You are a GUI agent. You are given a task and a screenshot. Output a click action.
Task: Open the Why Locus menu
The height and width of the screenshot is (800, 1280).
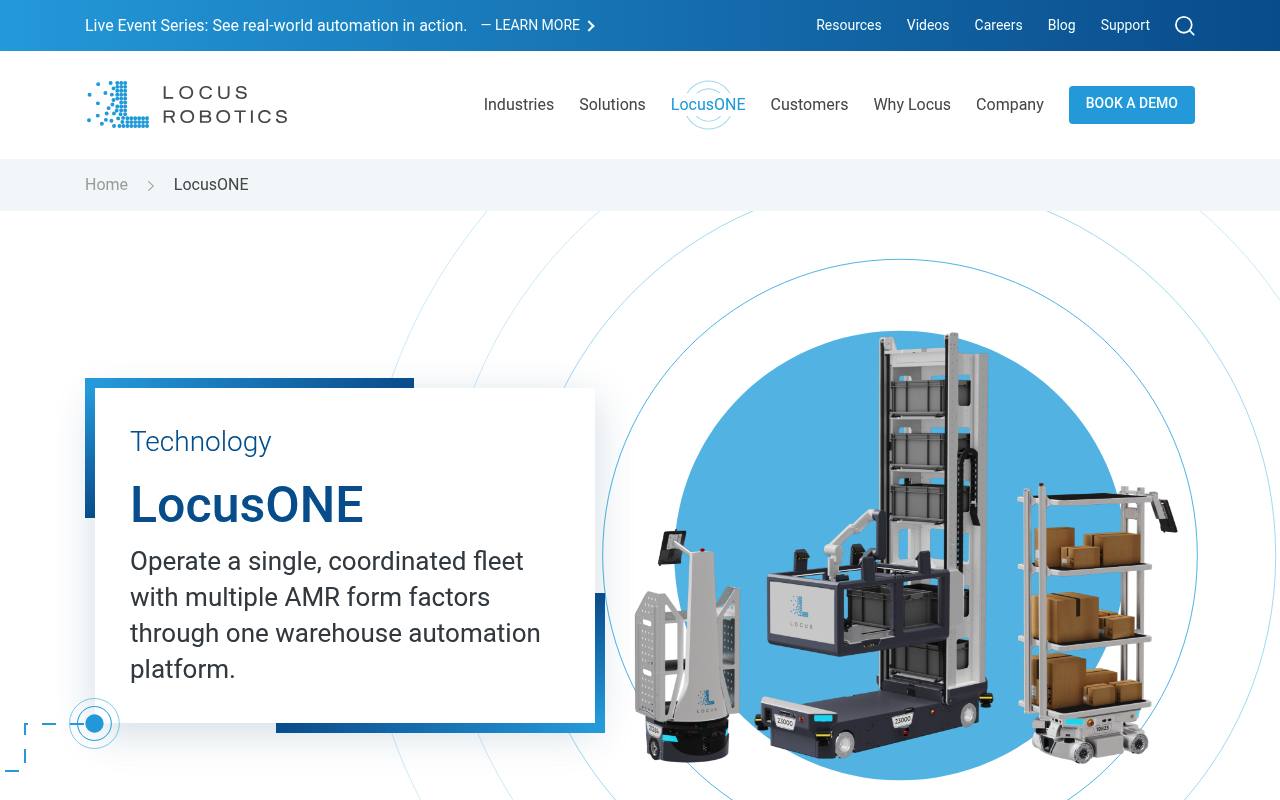912,104
